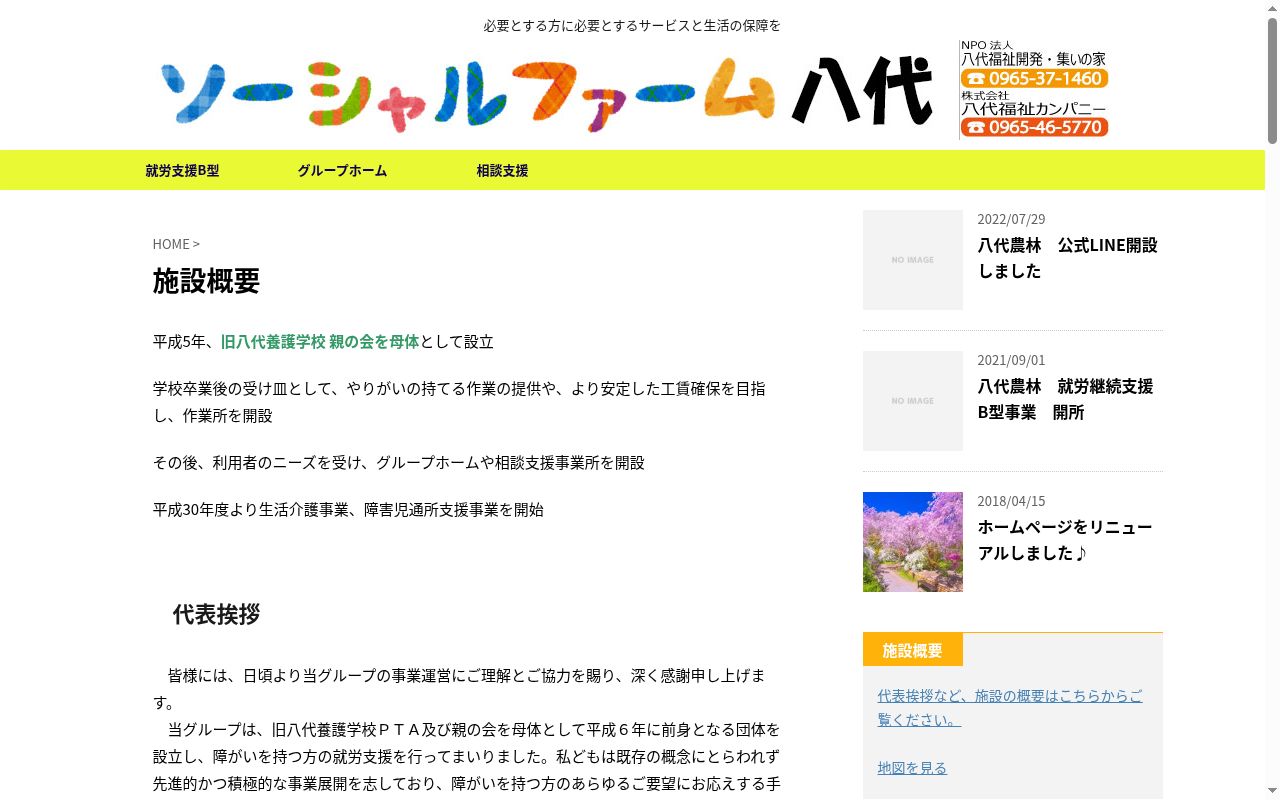
Task: Follow the 代表挨拶など、施設の概要はこちらから link
Action: pyautogui.click(x=1010, y=707)
